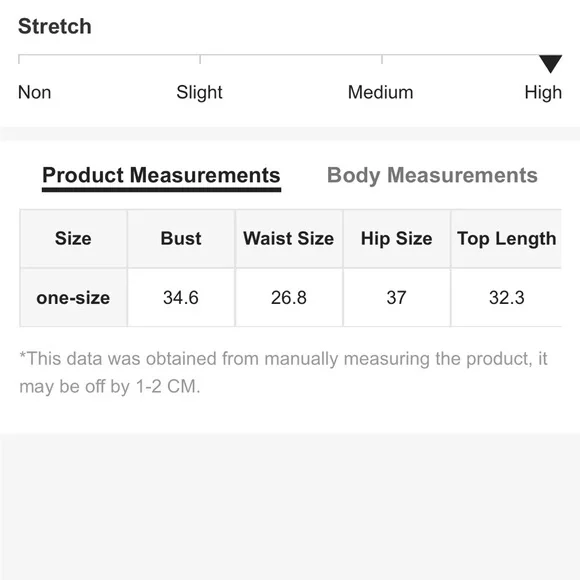Click the Hip Size column header
The width and height of the screenshot is (580, 580).
[x=397, y=239]
